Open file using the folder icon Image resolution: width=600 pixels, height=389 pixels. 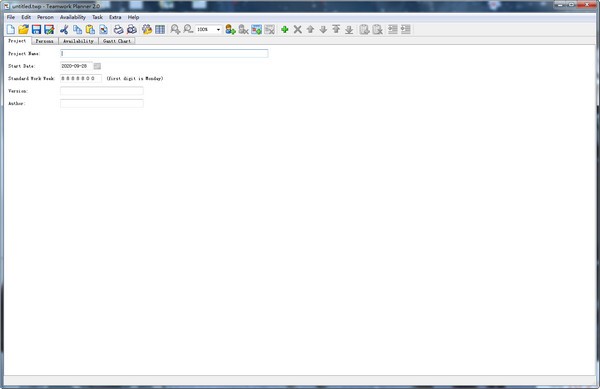click(24, 29)
